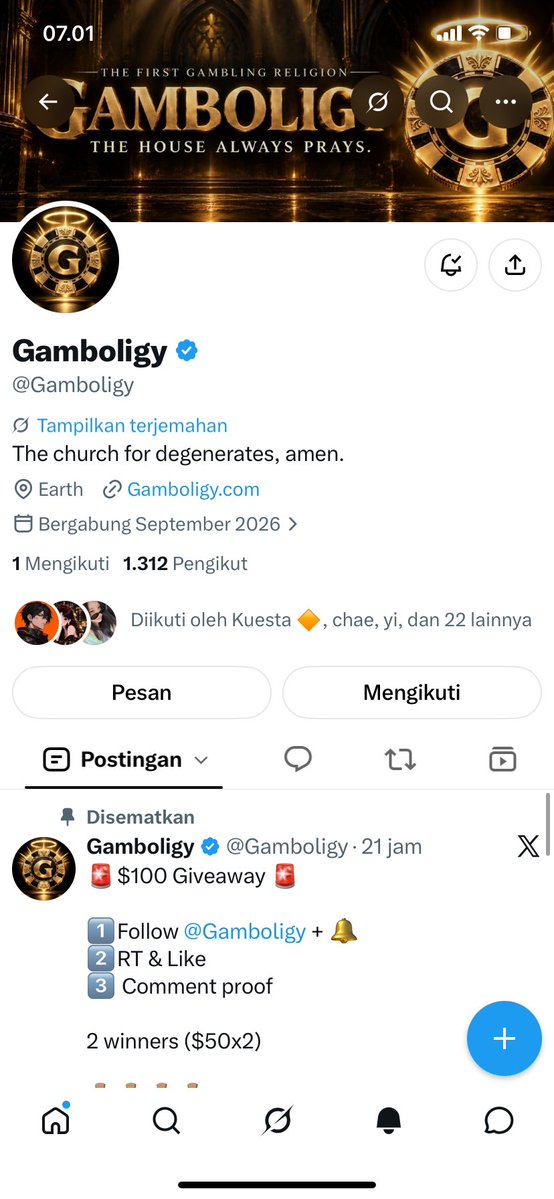This screenshot has width=554, height=1199.
Task: Expand the Postingan dropdown chevron
Action: [201, 760]
